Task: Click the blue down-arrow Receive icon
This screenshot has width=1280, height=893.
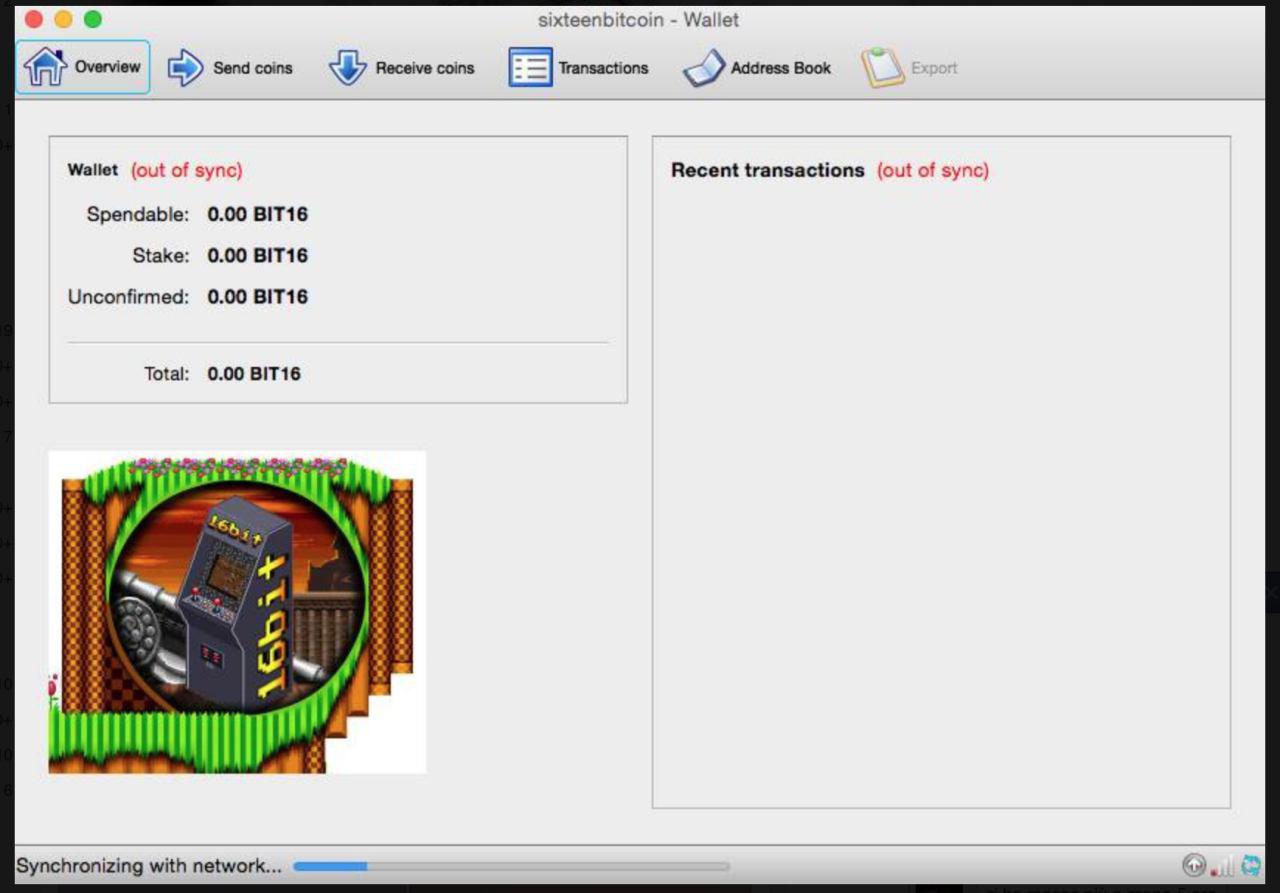Action: (347, 68)
